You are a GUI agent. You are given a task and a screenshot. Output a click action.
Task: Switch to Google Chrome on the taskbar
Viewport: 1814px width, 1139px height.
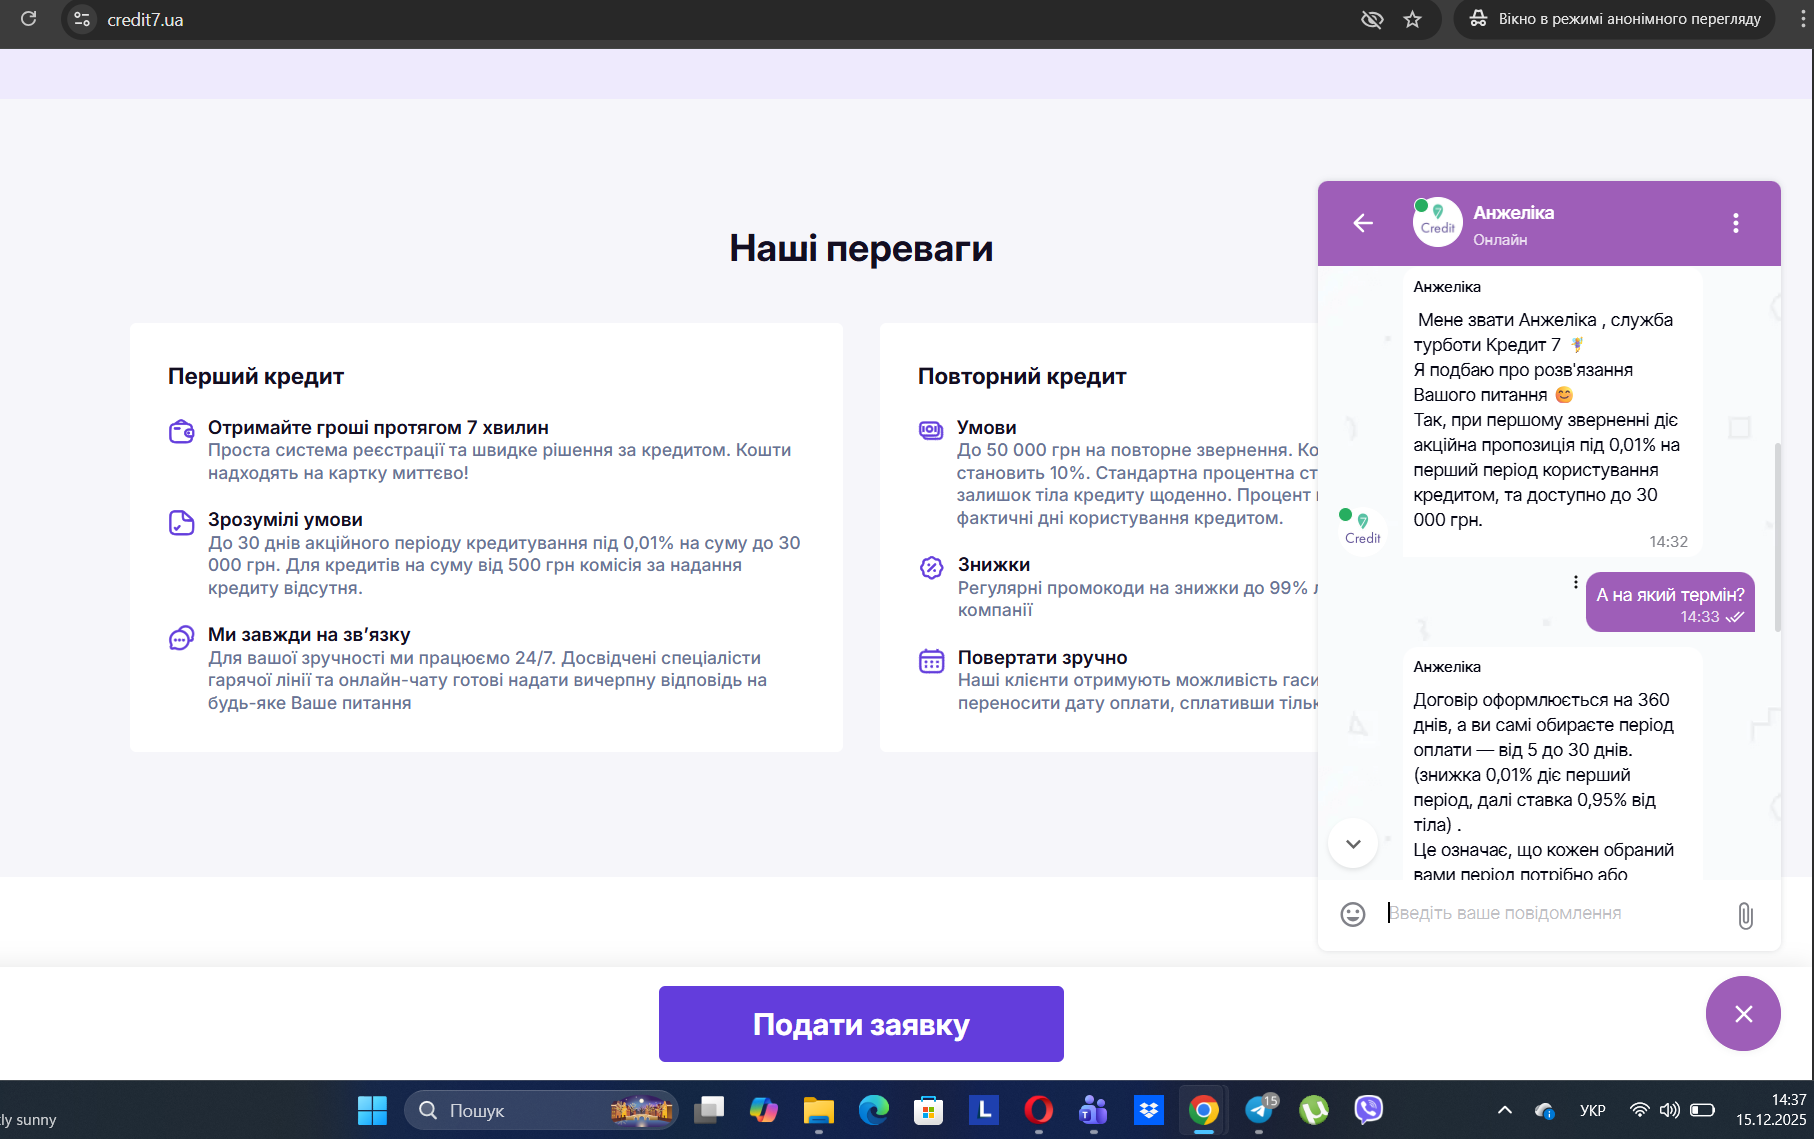point(1204,1110)
